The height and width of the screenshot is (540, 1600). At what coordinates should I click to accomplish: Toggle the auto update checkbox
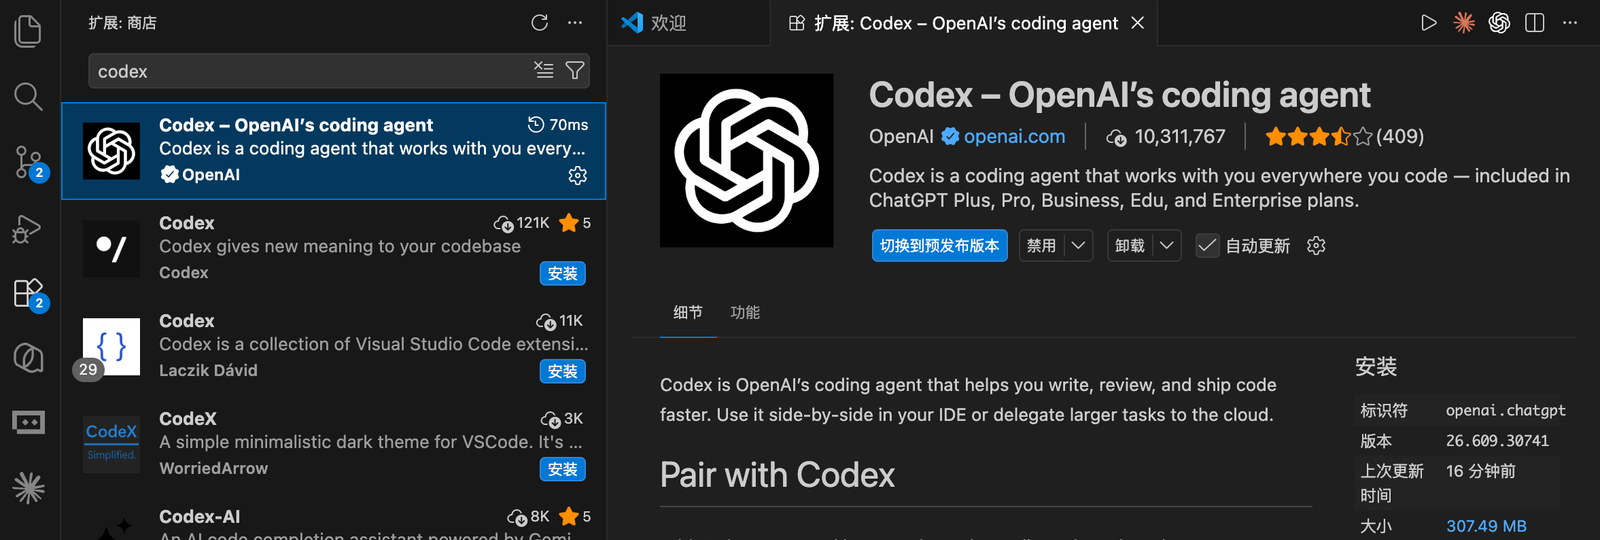[1208, 245]
